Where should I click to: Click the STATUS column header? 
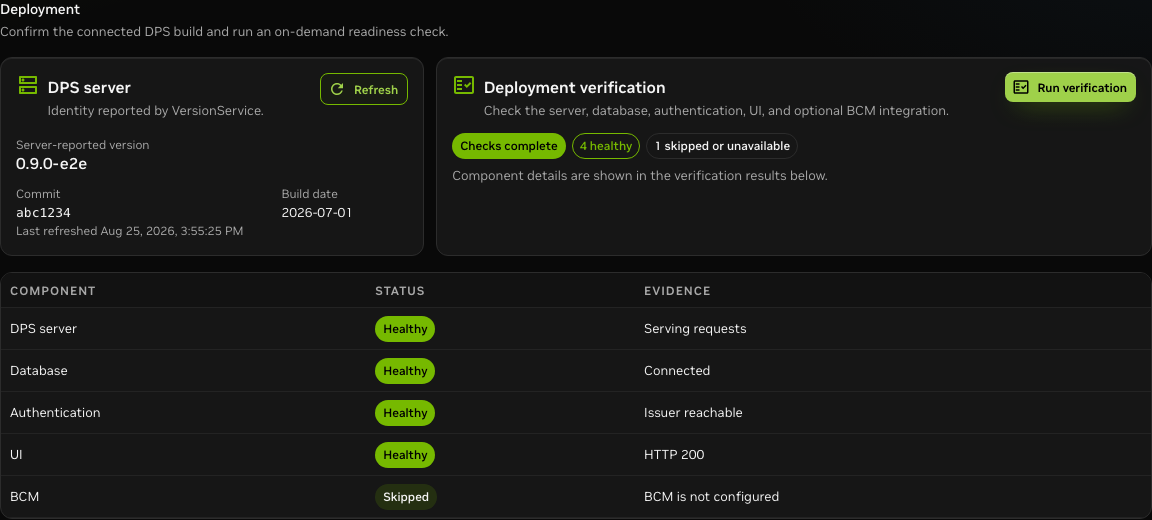point(400,291)
